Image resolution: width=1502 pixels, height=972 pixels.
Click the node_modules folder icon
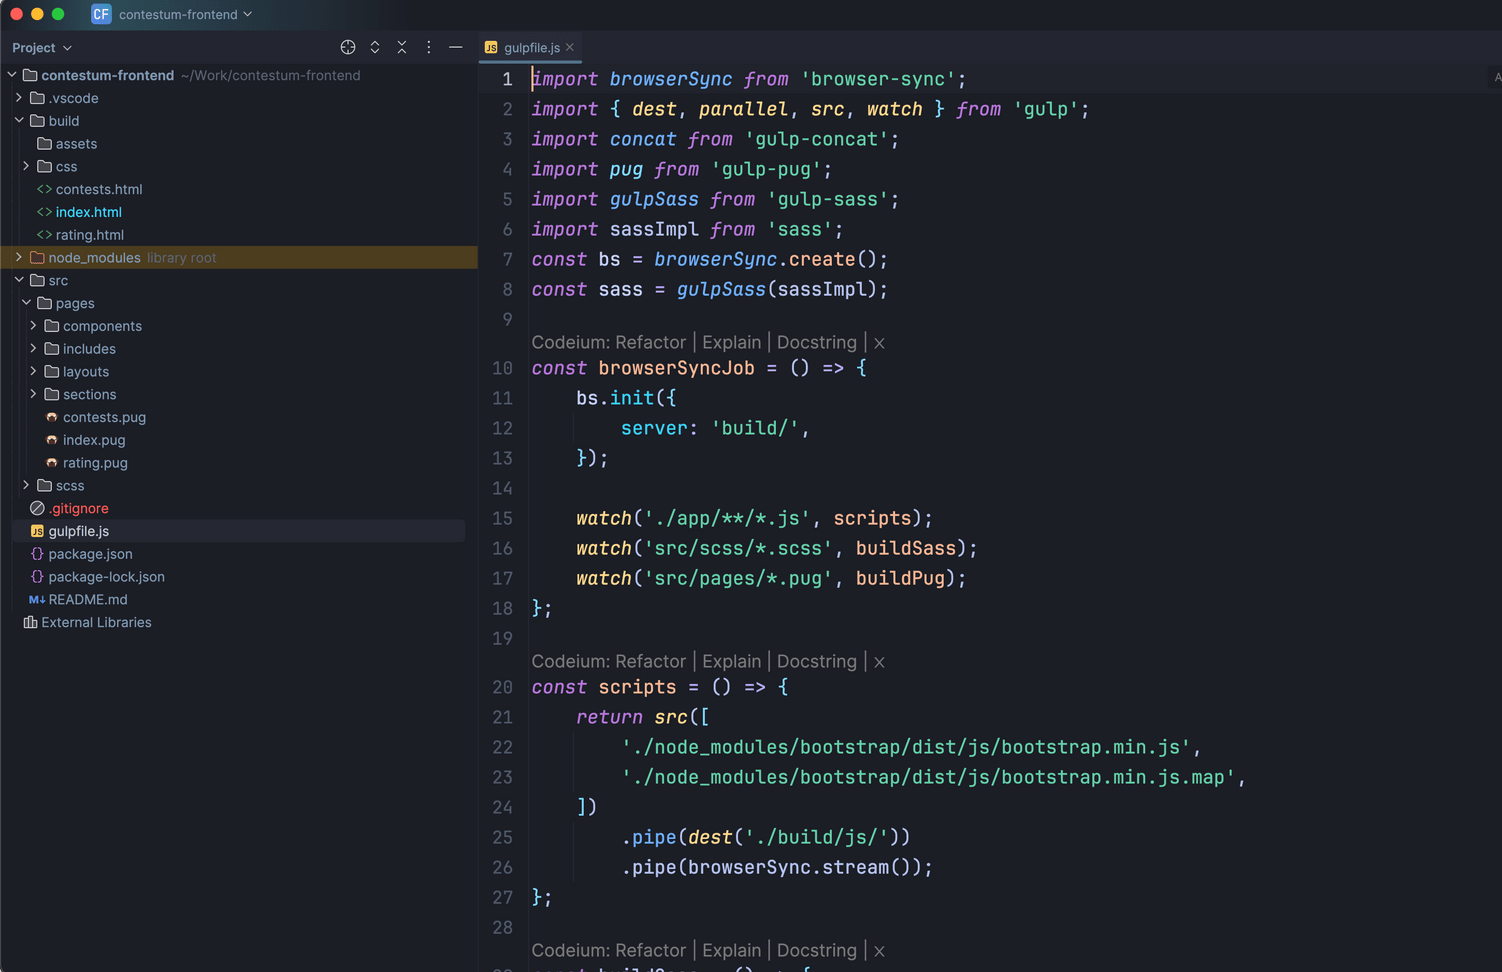(37, 257)
